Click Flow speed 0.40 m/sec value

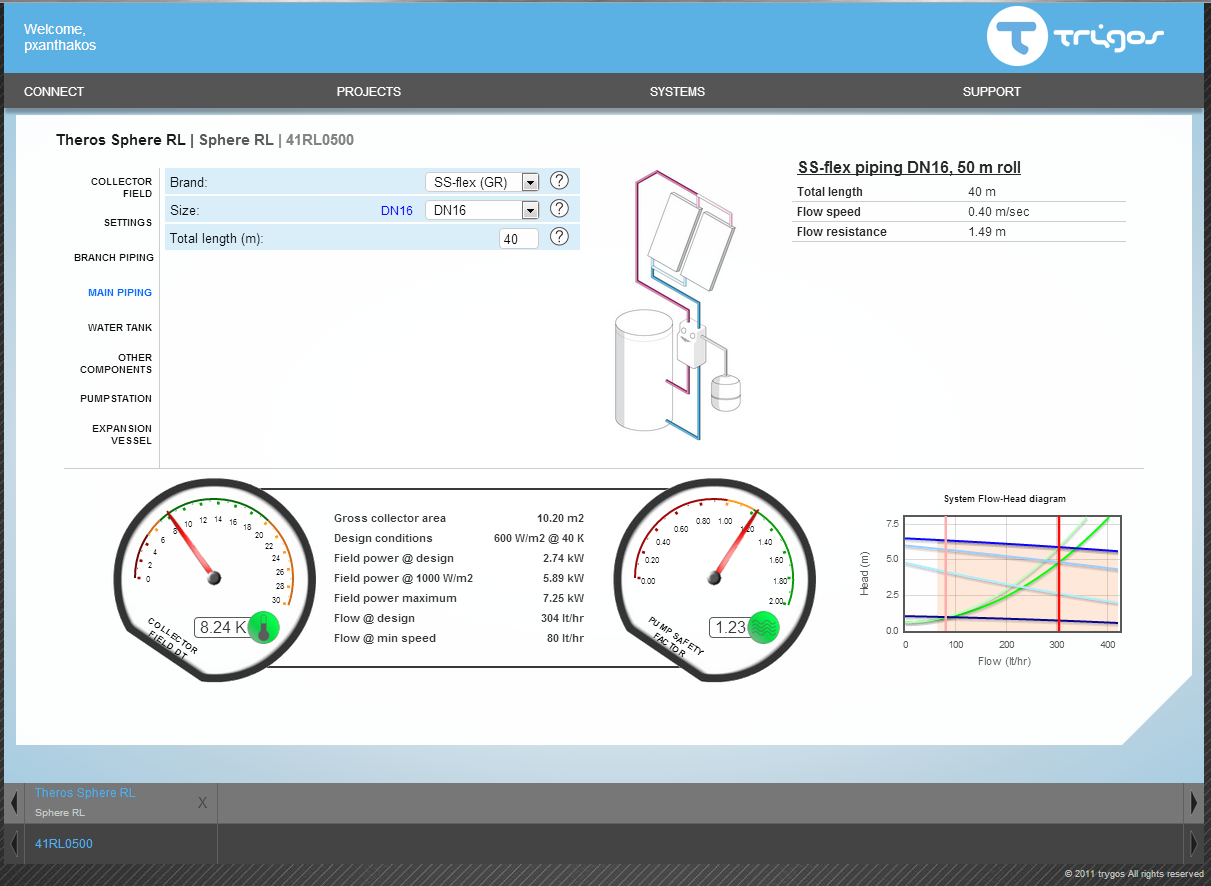tap(998, 212)
